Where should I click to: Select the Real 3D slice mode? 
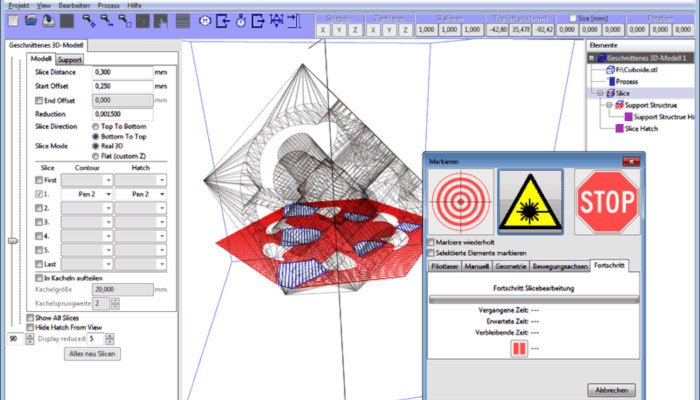(96, 146)
